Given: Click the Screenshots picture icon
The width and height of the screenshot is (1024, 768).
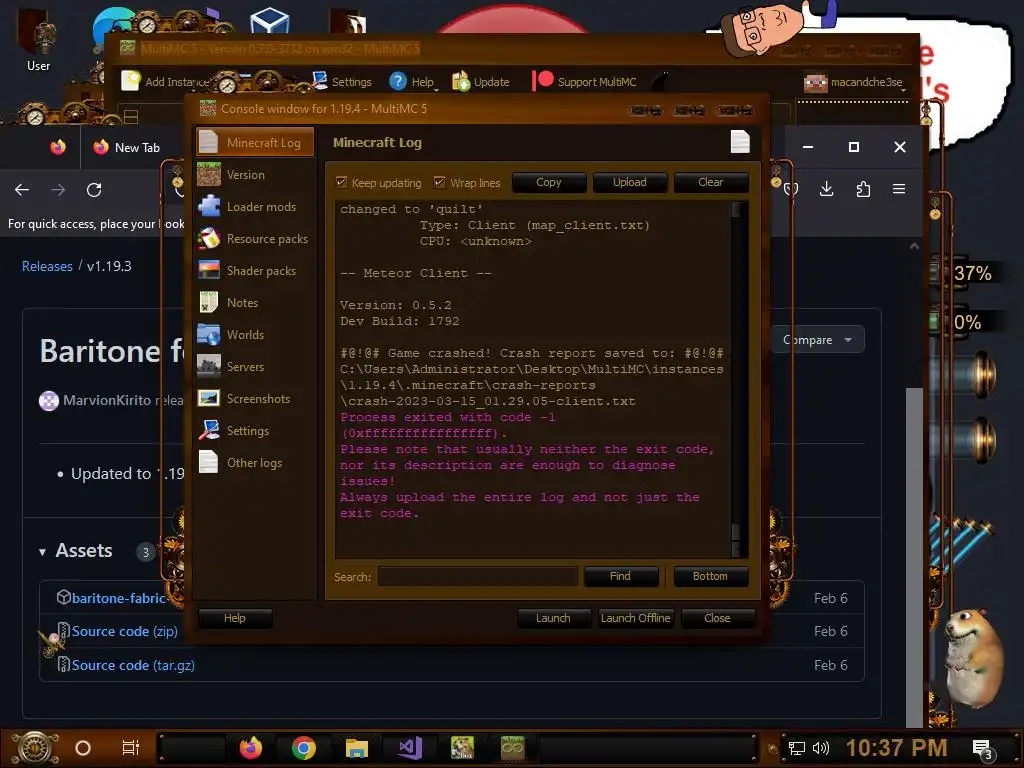Looking at the screenshot, I should coord(209,398).
